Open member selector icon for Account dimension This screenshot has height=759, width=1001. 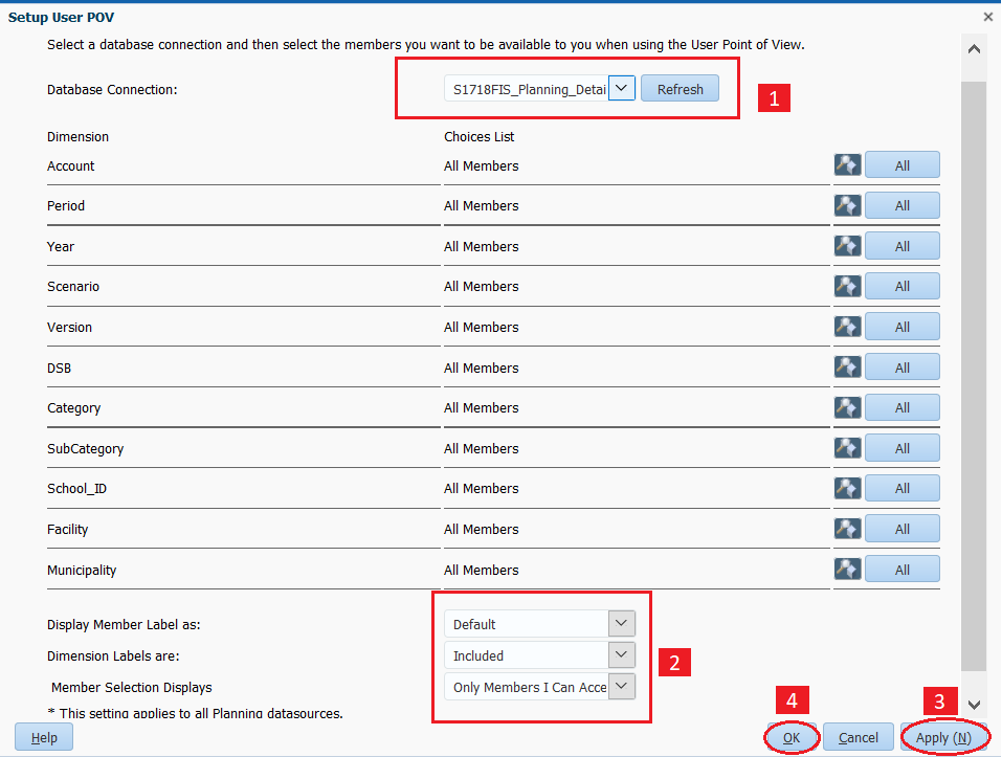point(847,165)
